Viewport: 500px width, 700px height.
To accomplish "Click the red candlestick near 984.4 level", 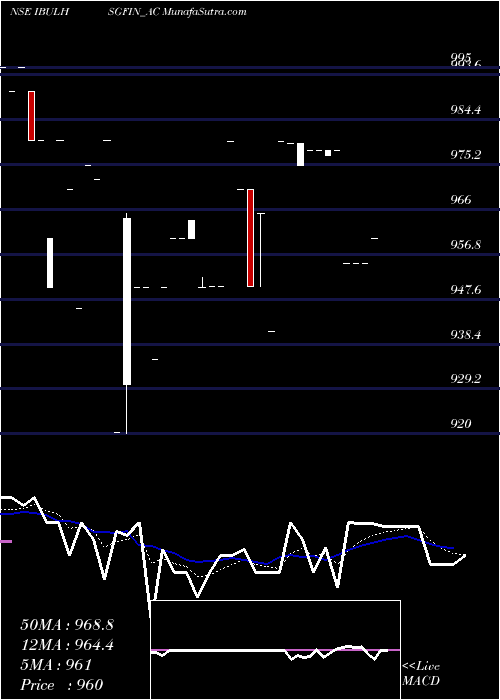I will point(31,116).
